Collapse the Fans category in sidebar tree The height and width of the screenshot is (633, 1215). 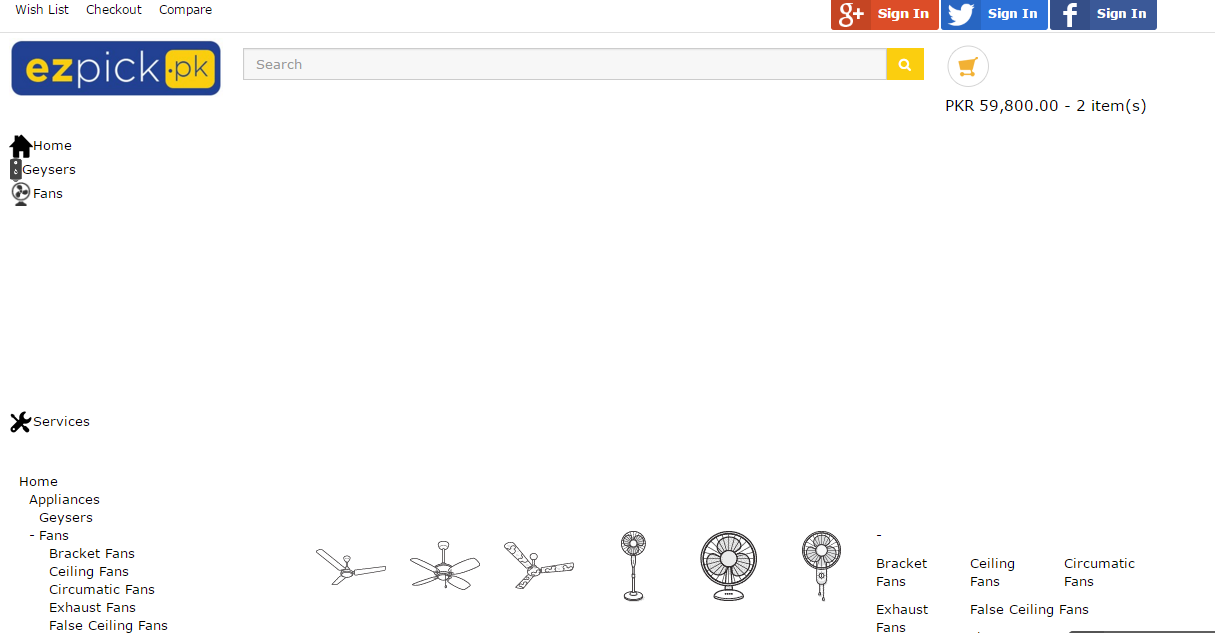pos(32,536)
